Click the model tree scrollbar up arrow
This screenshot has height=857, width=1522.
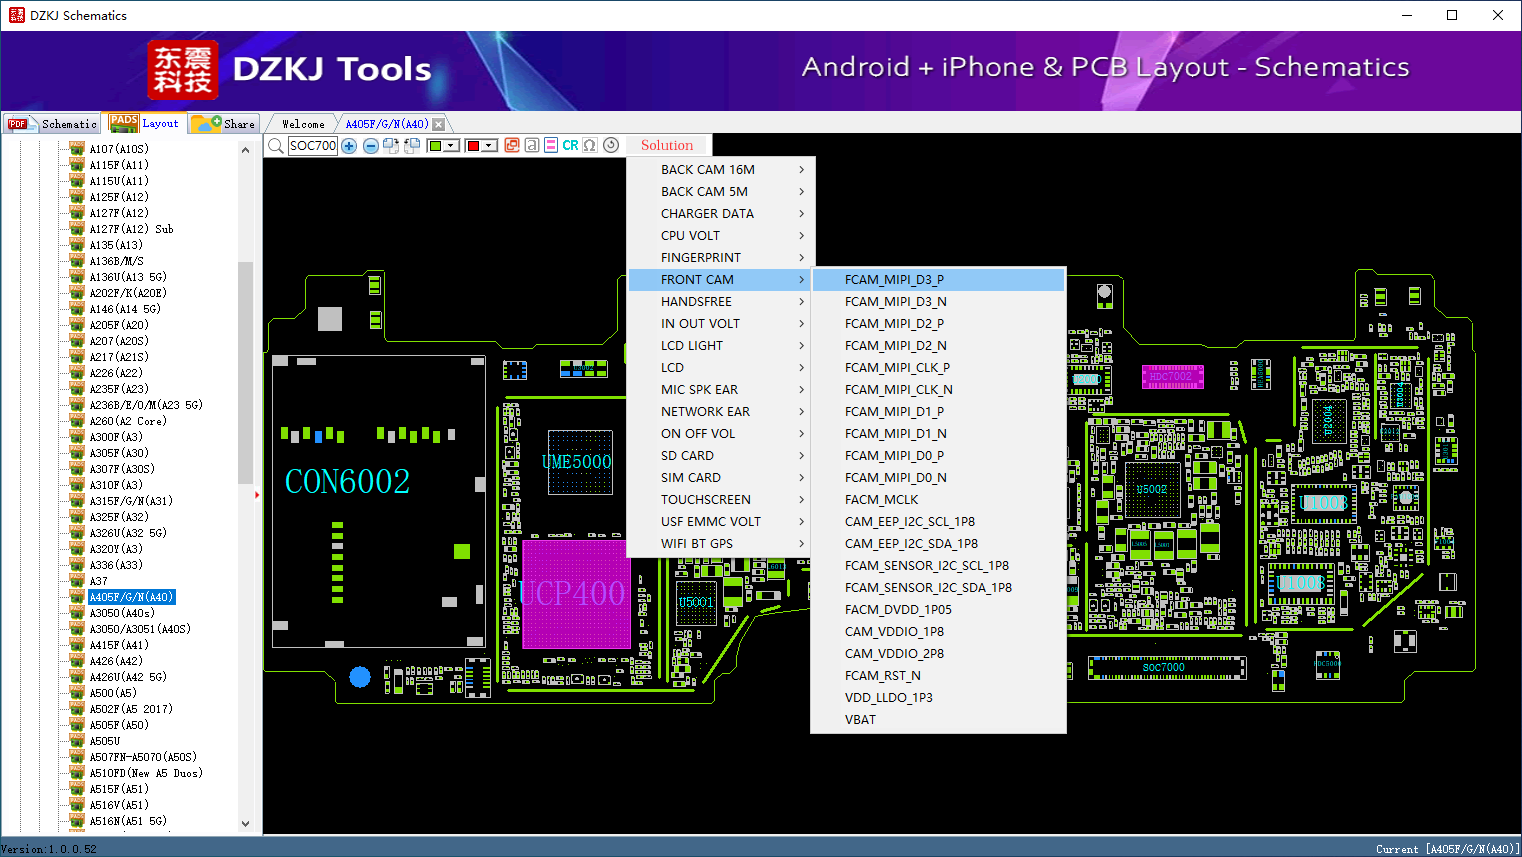tap(246, 150)
